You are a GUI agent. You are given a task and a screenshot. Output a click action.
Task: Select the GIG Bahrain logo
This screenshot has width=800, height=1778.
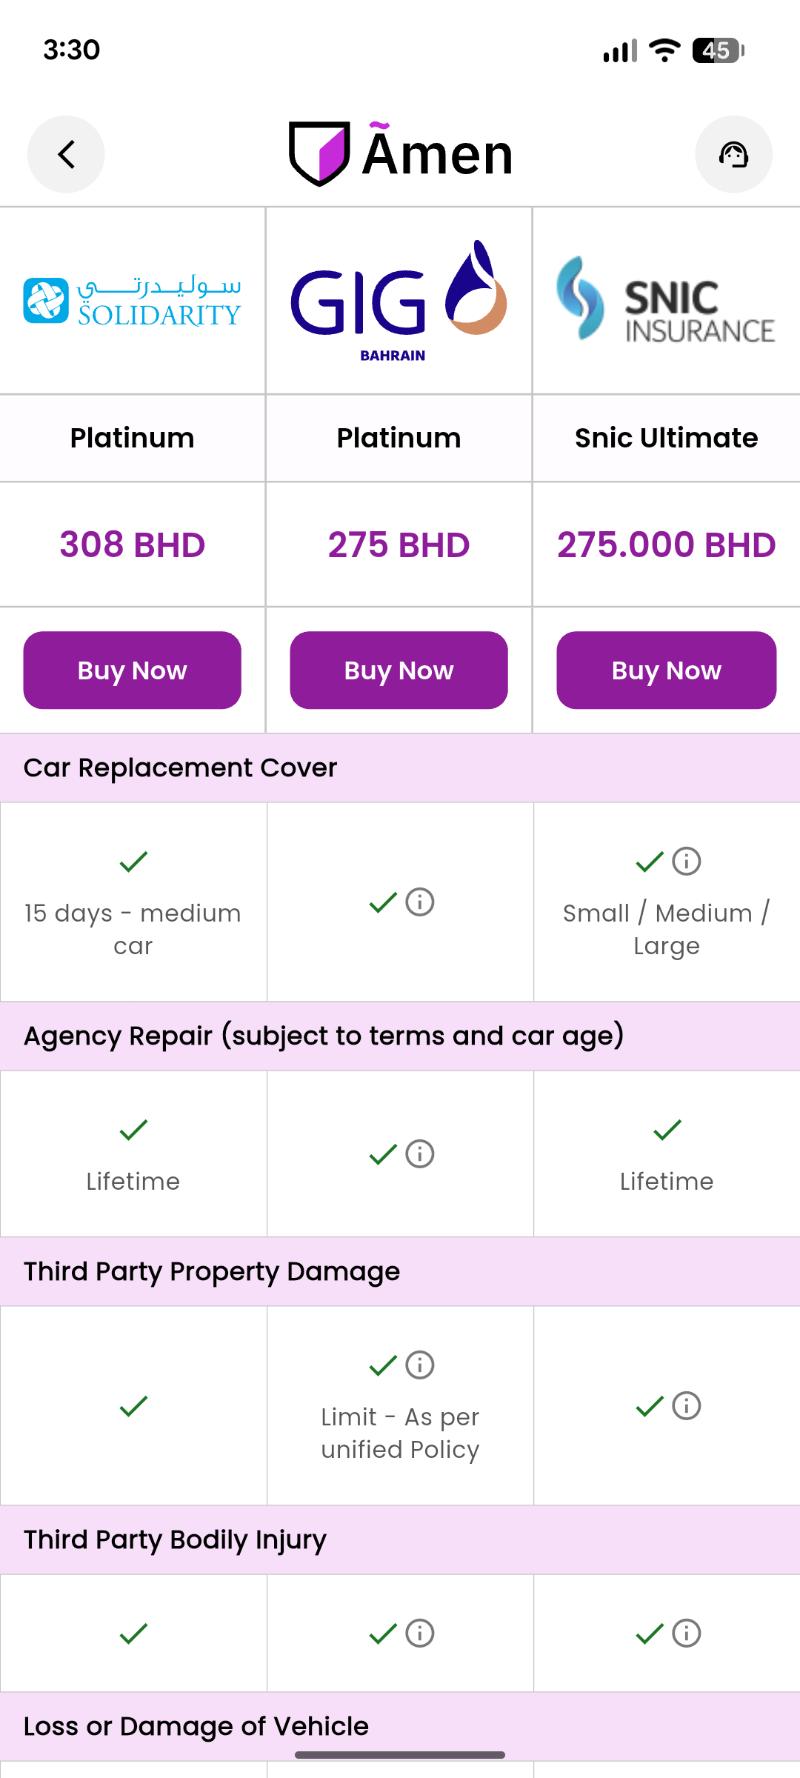point(399,301)
